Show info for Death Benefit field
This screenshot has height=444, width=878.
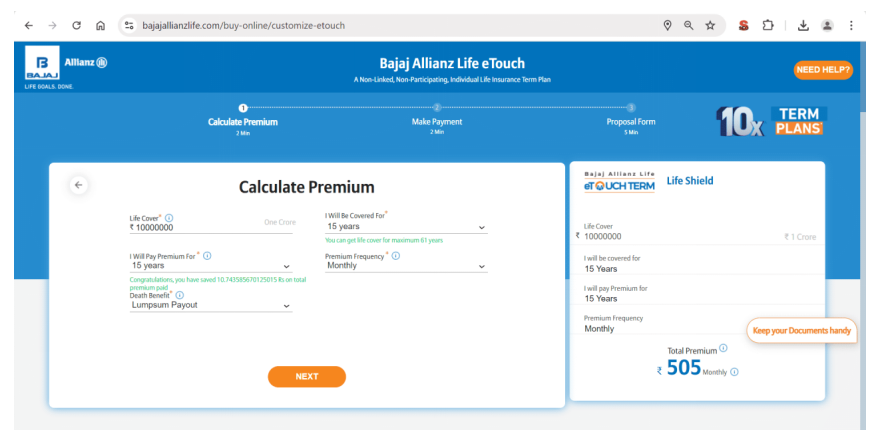[x=180, y=295]
